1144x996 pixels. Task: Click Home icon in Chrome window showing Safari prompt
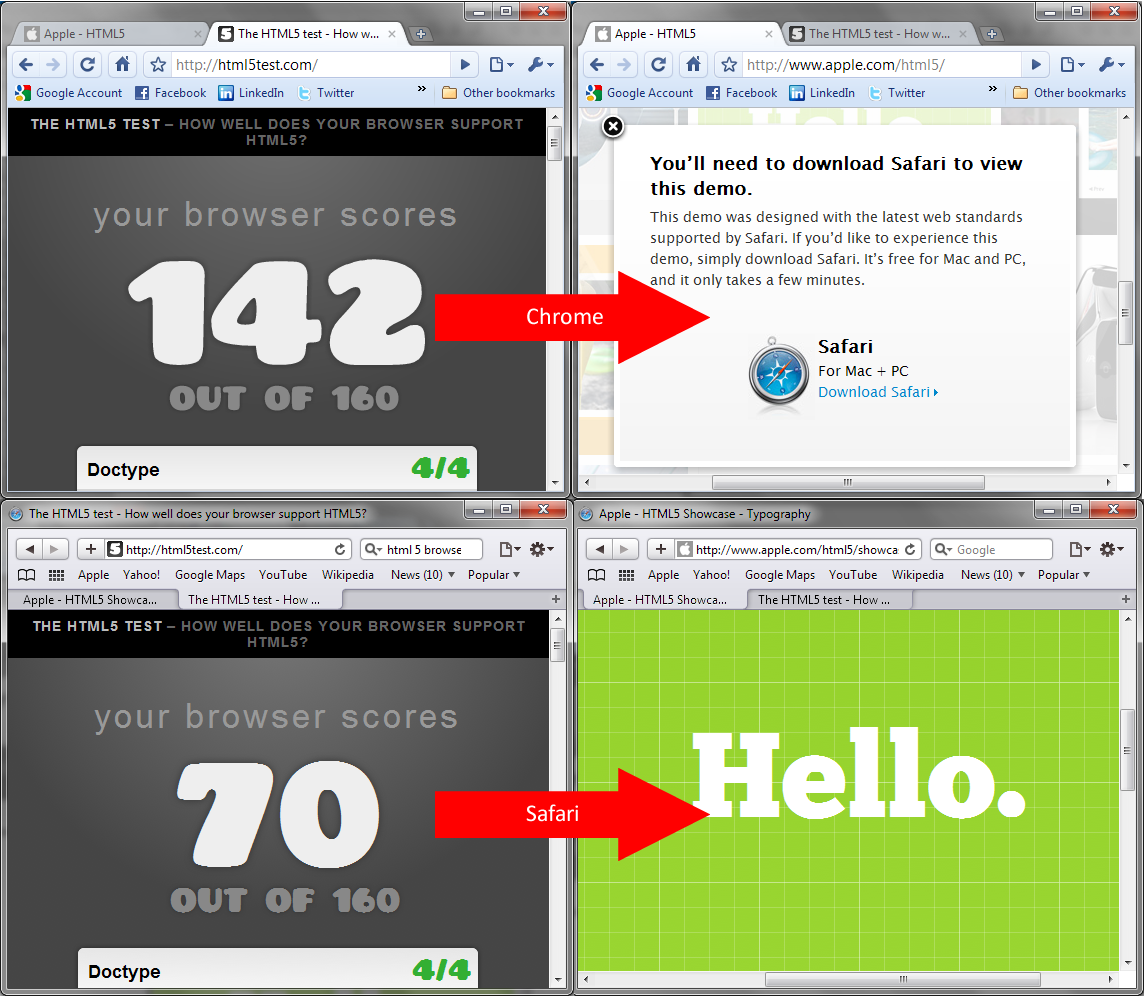(x=694, y=65)
